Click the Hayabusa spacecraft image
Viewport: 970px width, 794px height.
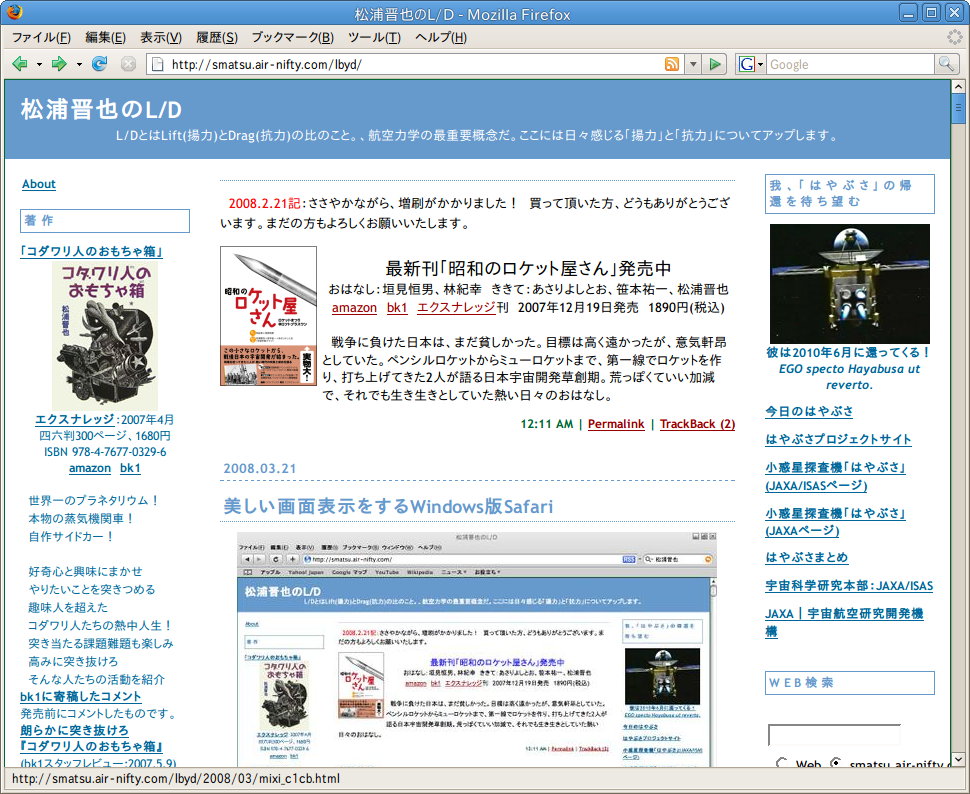[849, 283]
